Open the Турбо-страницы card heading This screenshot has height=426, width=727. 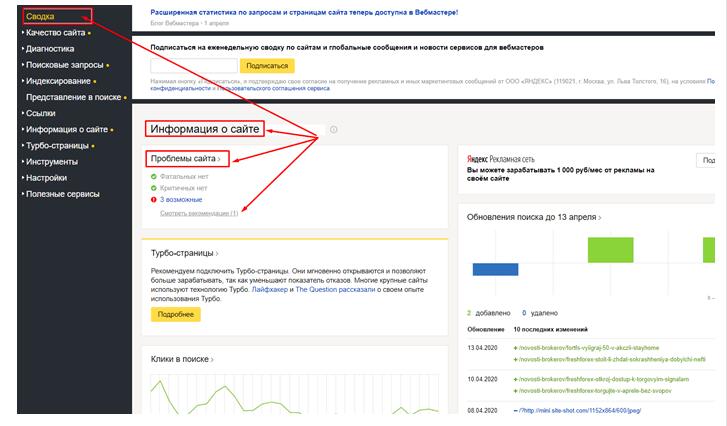(184, 253)
